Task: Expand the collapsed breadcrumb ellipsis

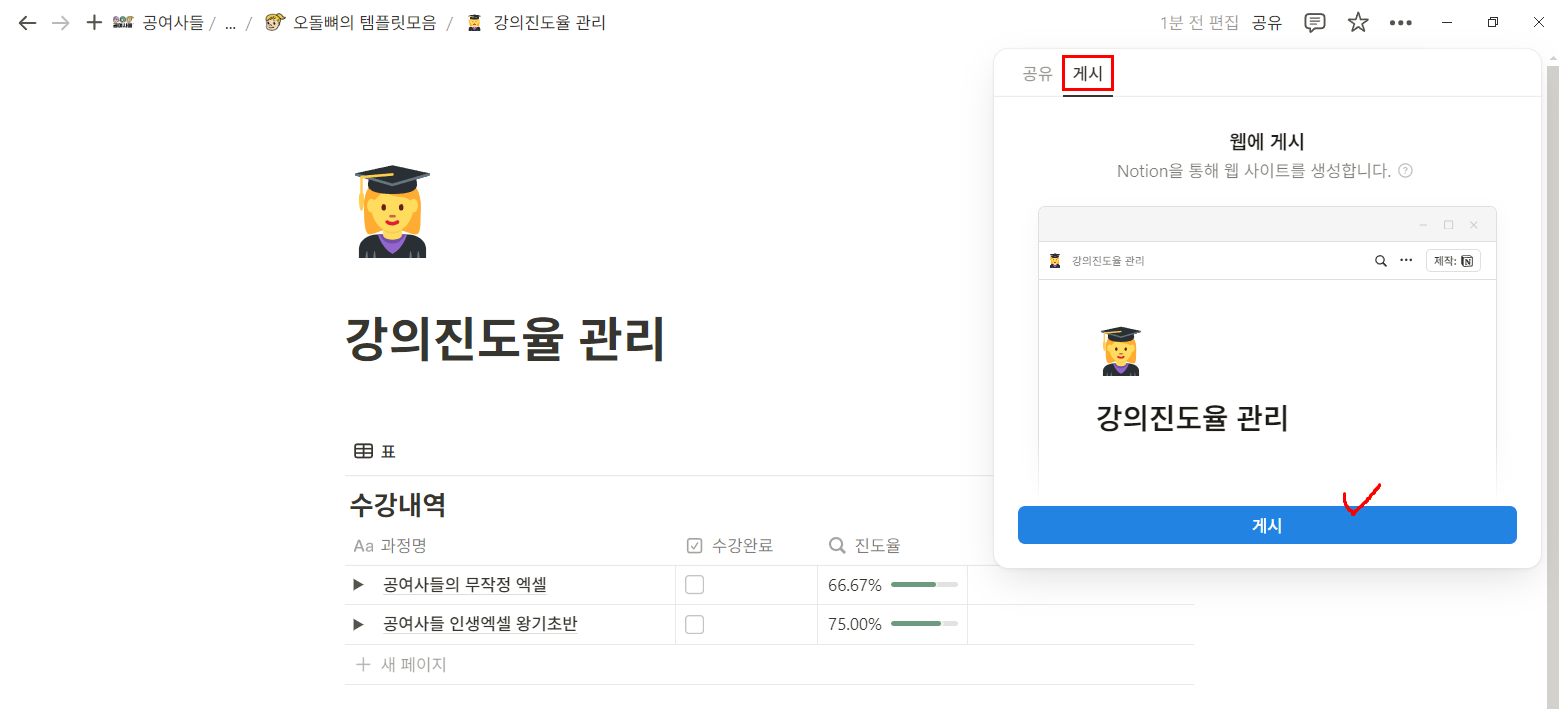Action: pos(230,23)
